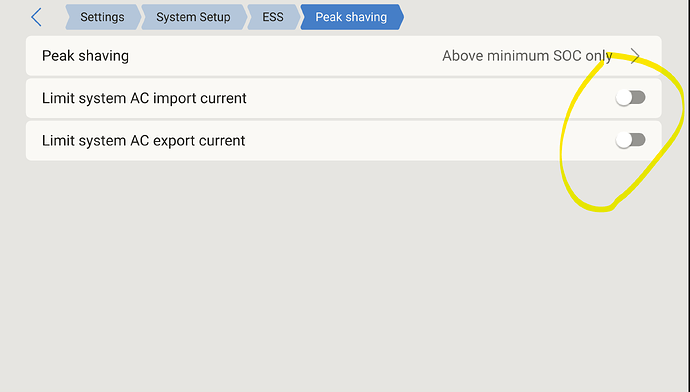Jump to the ESS breadcrumb
Viewport: 690px width, 392px height.
point(273,17)
